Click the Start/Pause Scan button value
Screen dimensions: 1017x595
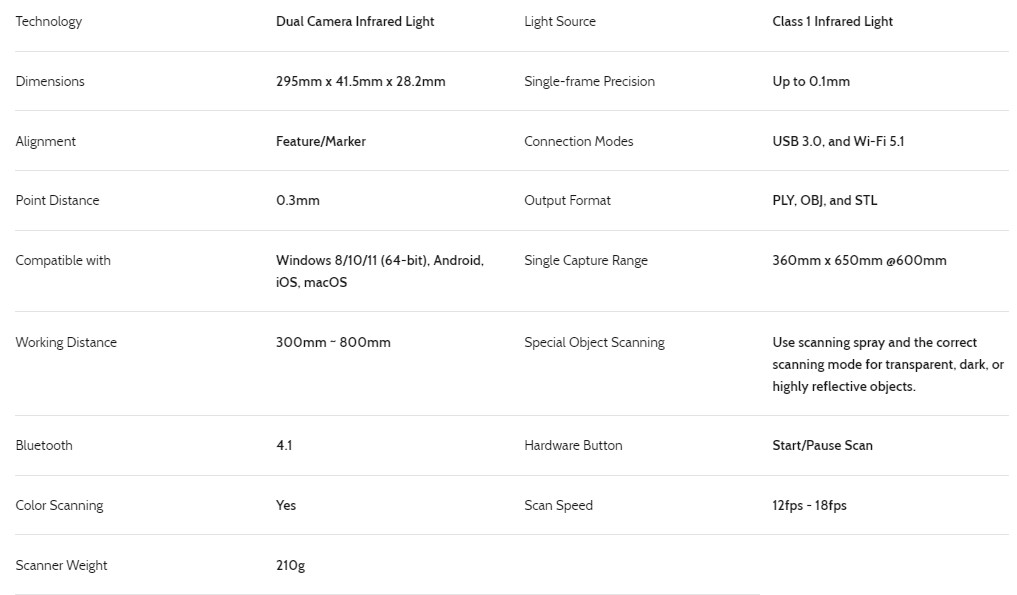[x=822, y=445]
